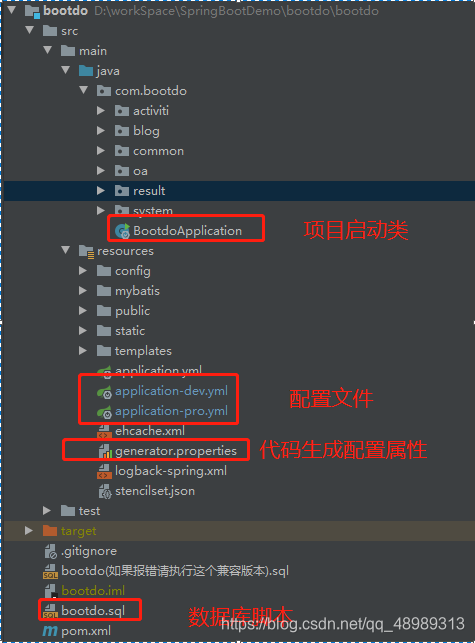Collapse the com.bootdo package
The height and width of the screenshot is (643, 475).
(83, 90)
